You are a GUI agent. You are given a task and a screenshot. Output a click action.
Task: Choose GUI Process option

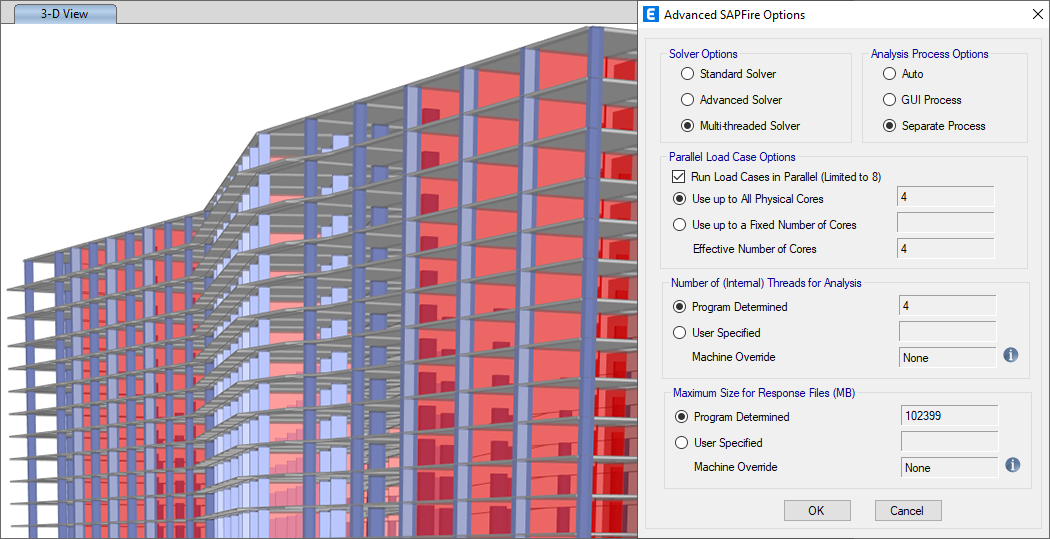pyautogui.click(x=922, y=100)
